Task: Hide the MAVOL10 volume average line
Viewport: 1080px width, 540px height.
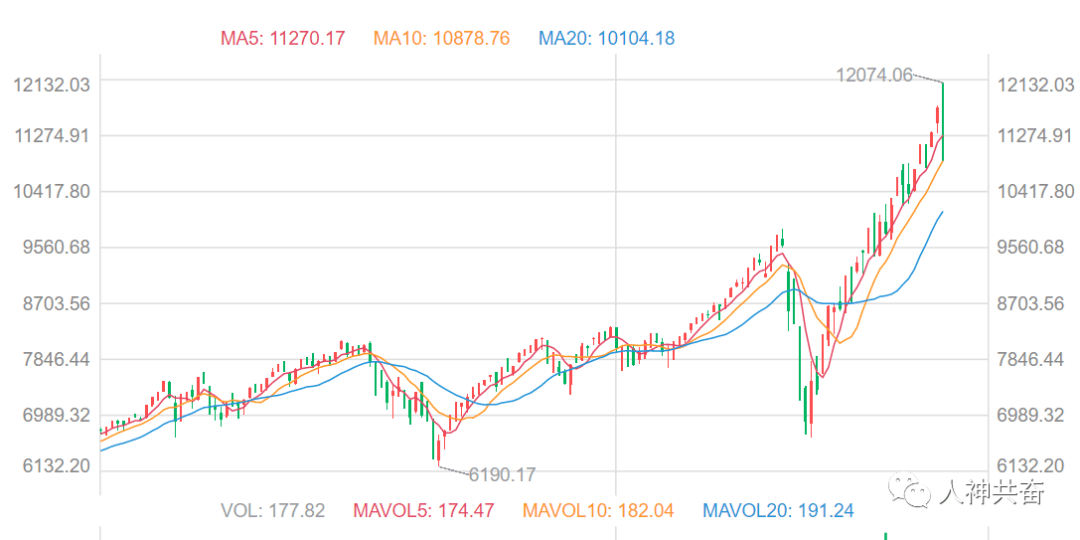Action: (598, 511)
